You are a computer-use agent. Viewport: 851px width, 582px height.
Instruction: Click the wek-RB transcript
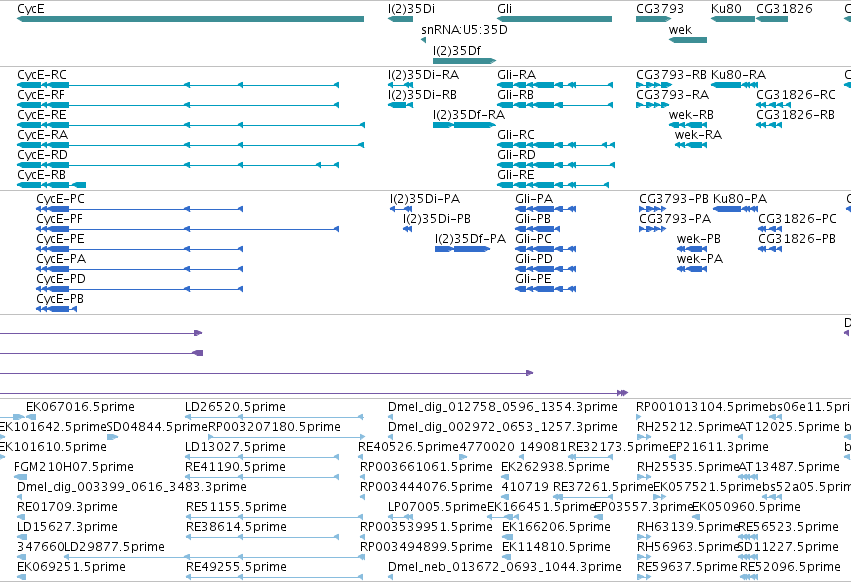coord(688,125)
